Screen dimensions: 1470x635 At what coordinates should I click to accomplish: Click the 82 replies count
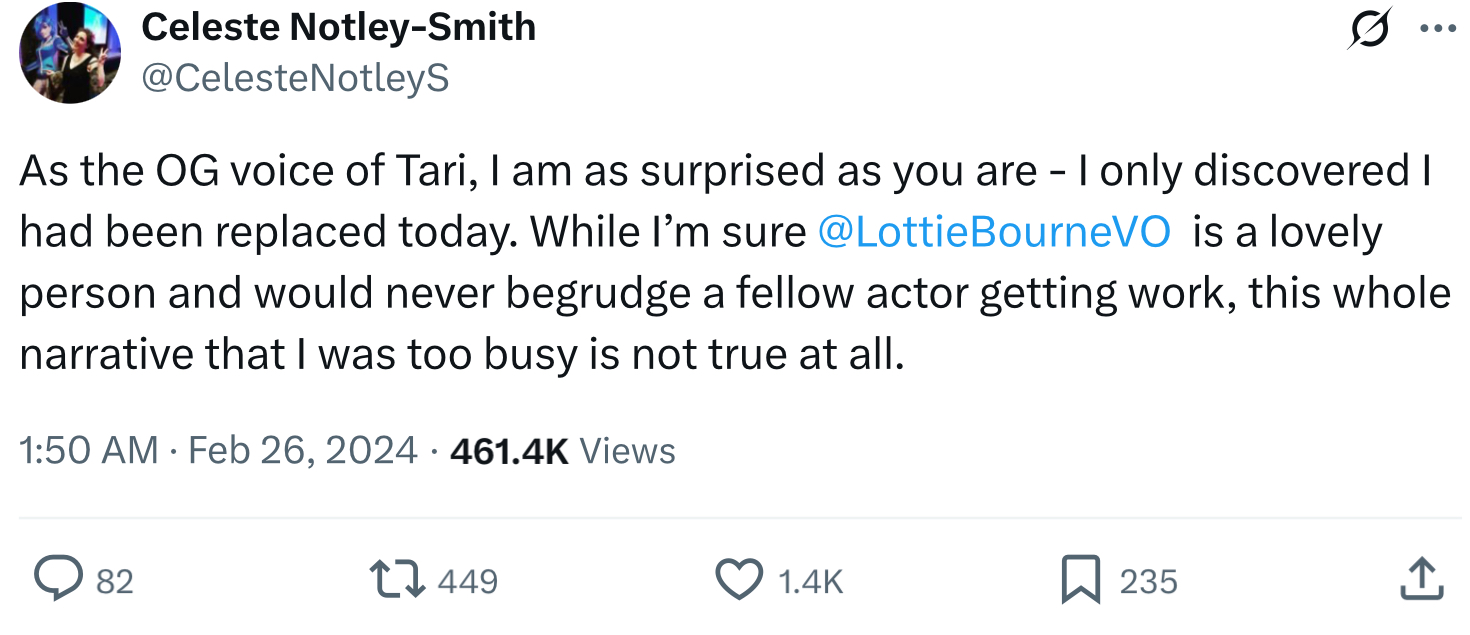click(x=115, y=581)
